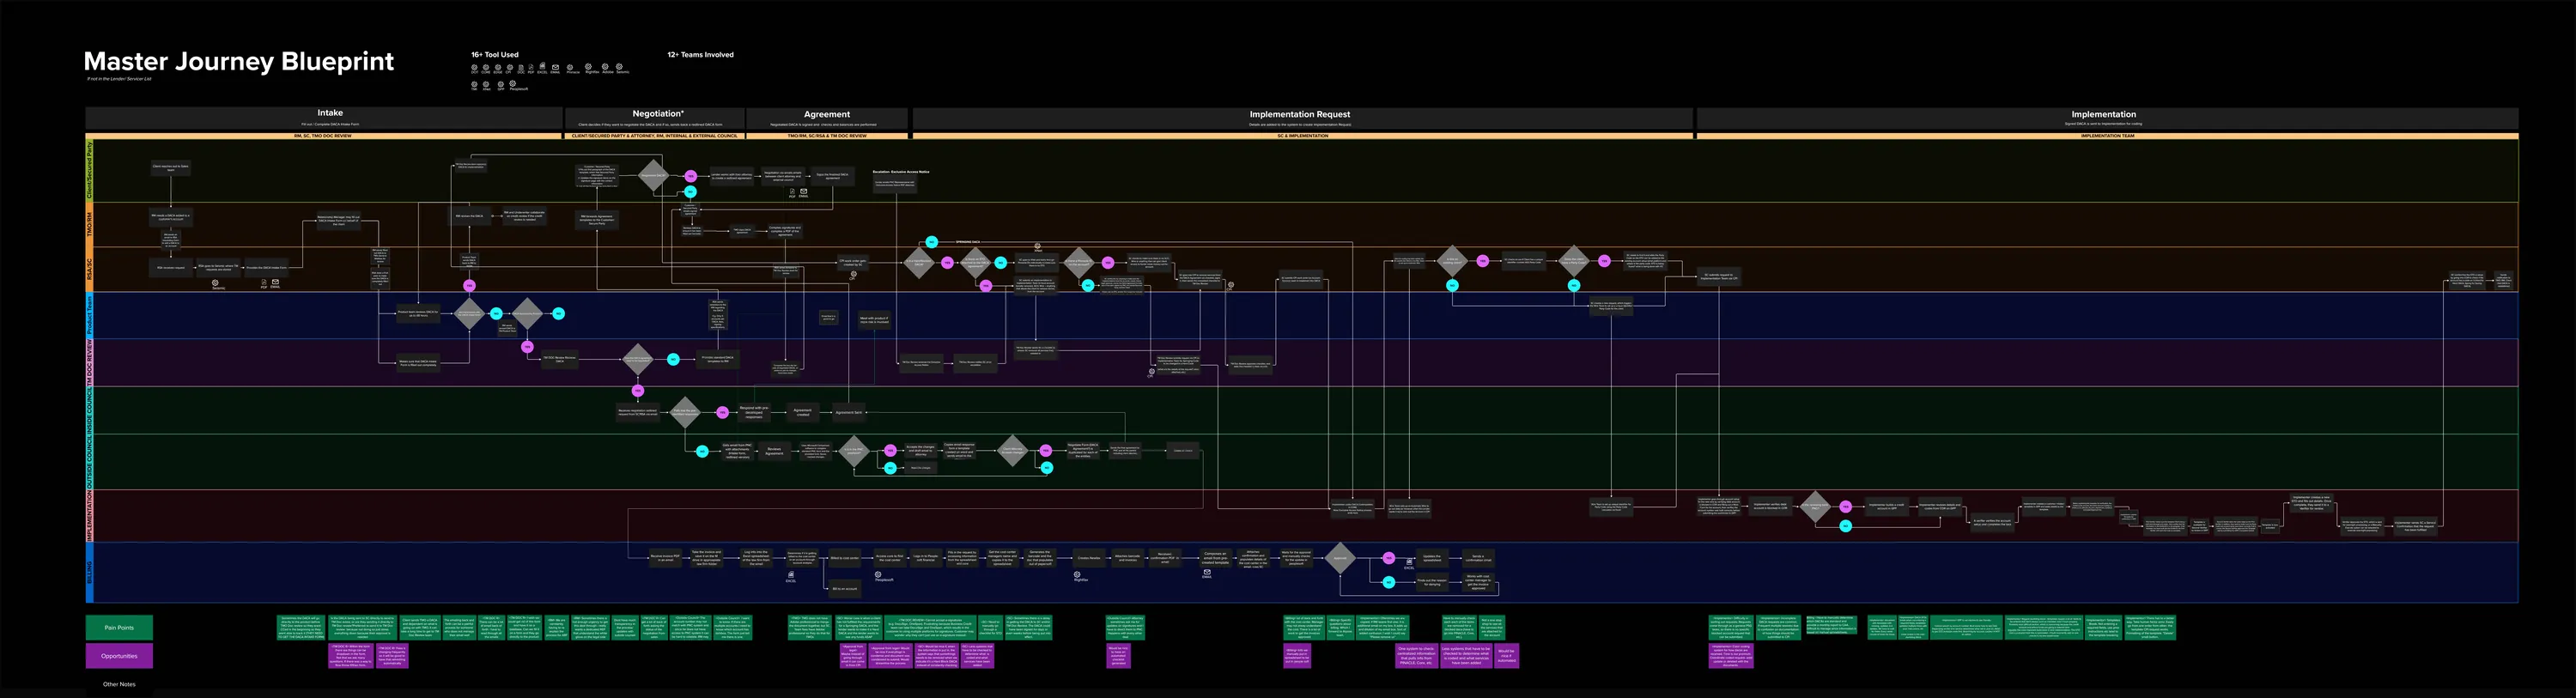2576x698 pixels.
Task: Click the "Client/Secured Party" swimlane label
Action: [89, 171]
